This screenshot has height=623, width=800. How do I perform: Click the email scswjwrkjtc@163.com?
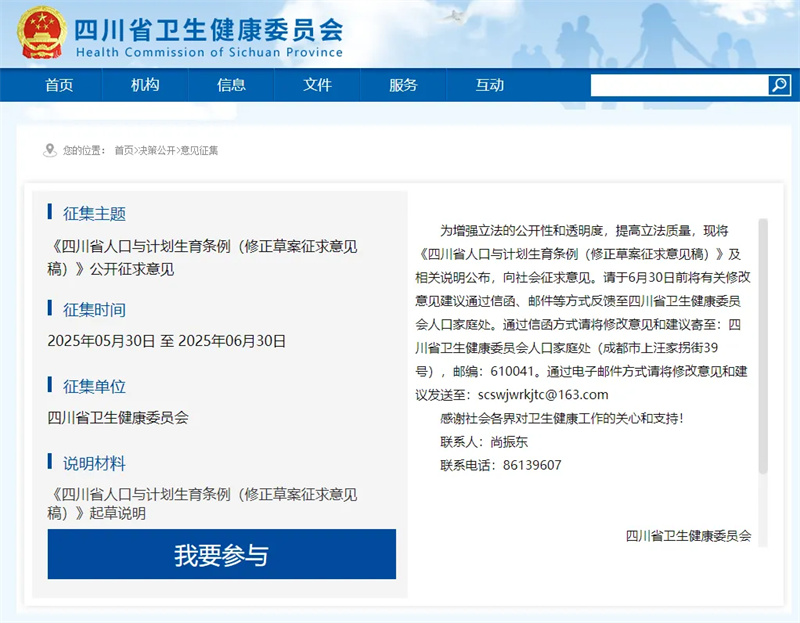(x=543, y=394)
